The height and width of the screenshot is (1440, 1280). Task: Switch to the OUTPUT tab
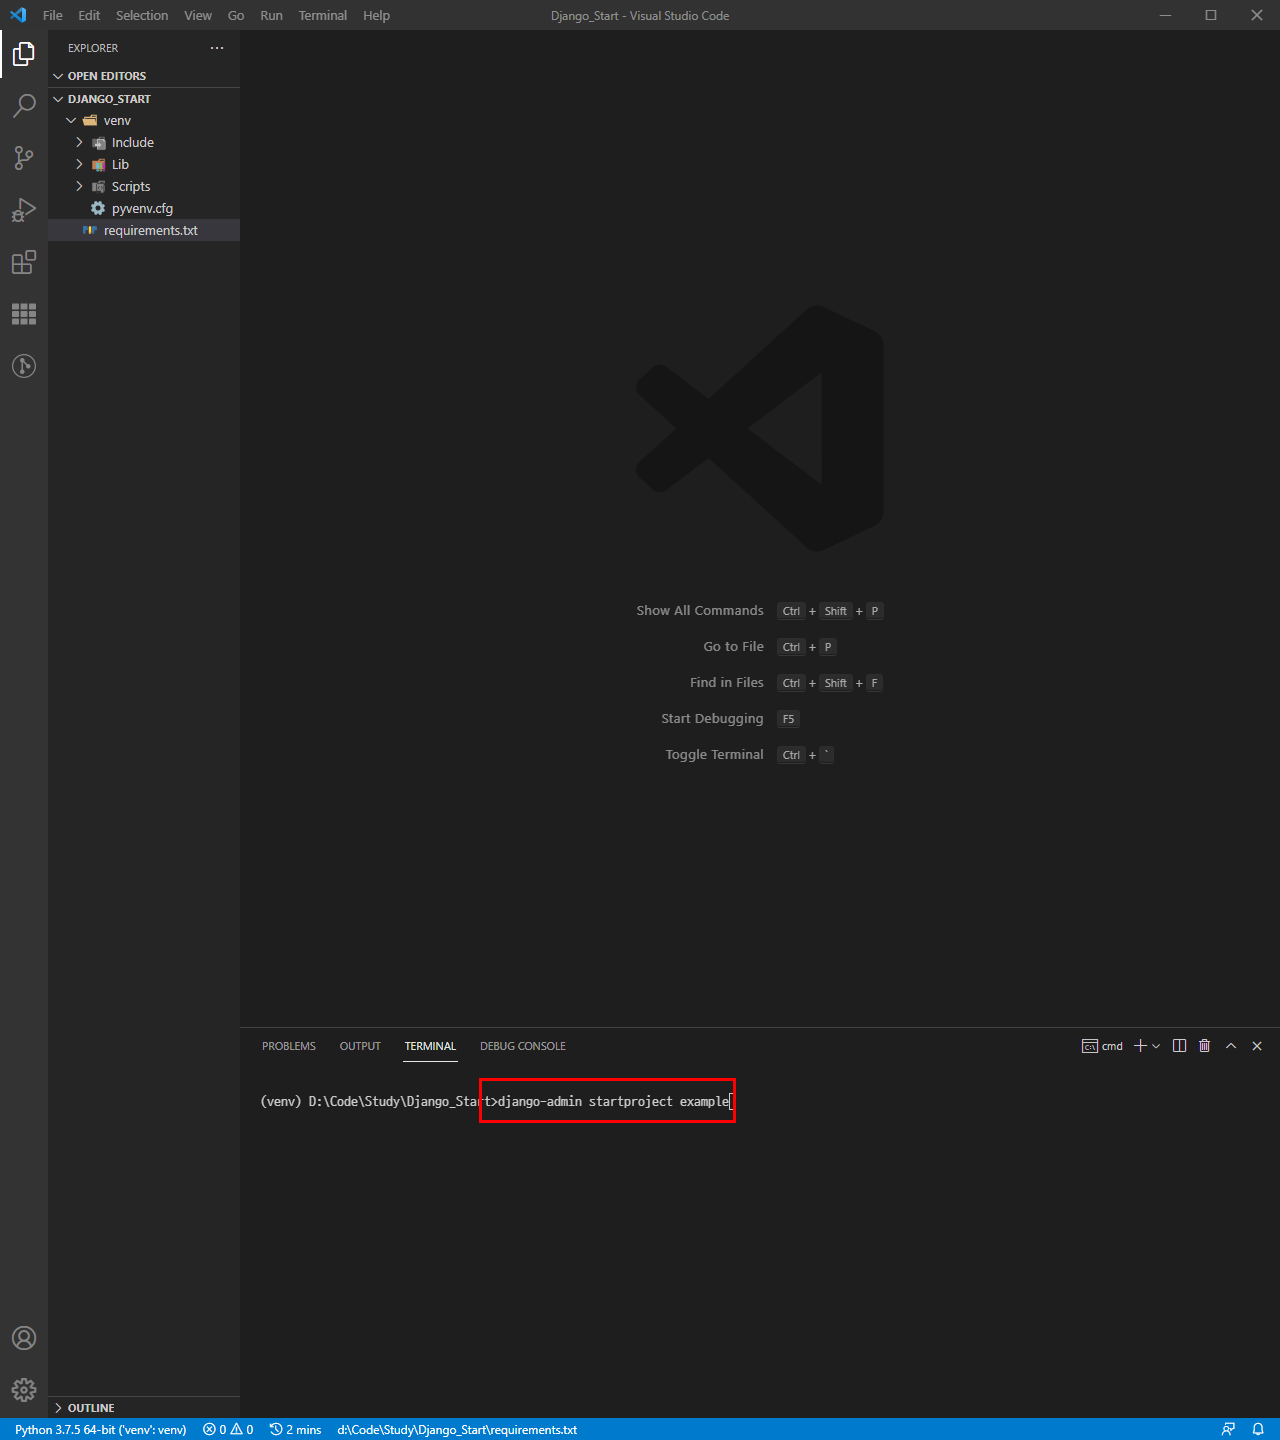click(360, 1046)
